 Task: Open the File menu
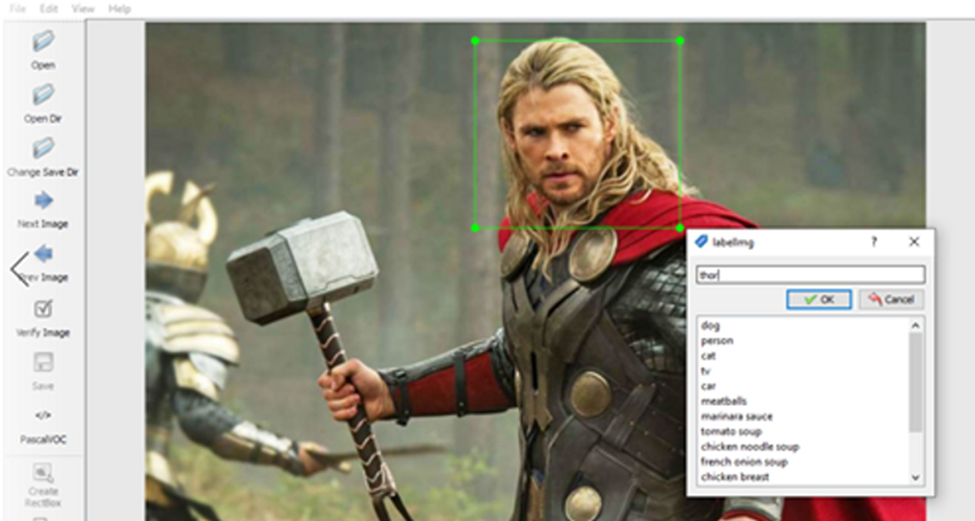coord(17,9)
